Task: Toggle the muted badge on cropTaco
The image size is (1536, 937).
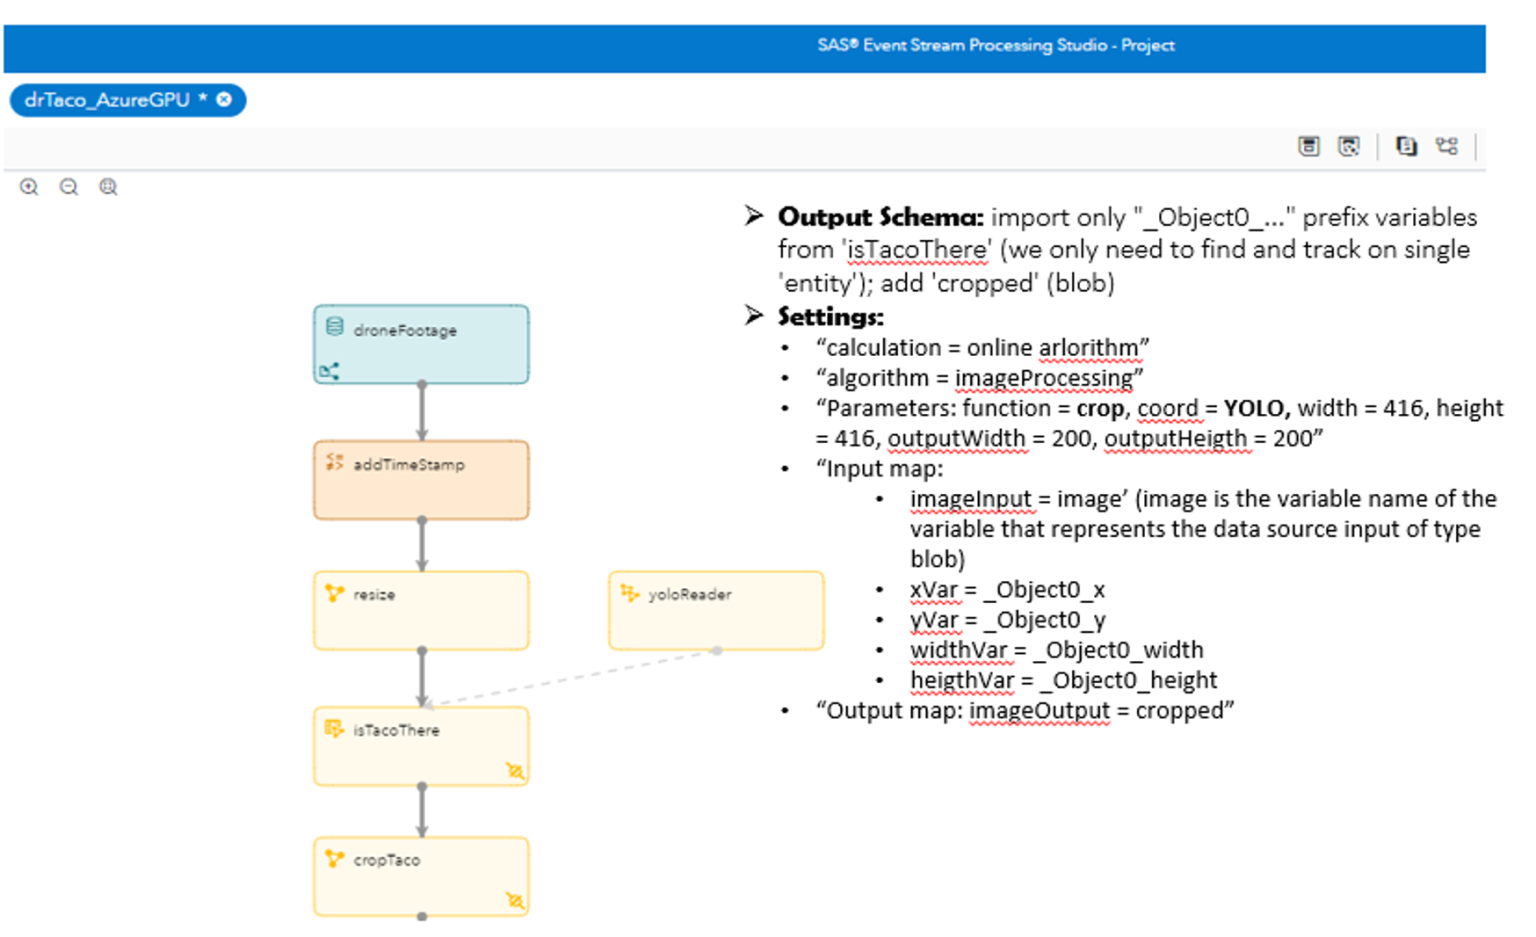Action: [514, 901]
